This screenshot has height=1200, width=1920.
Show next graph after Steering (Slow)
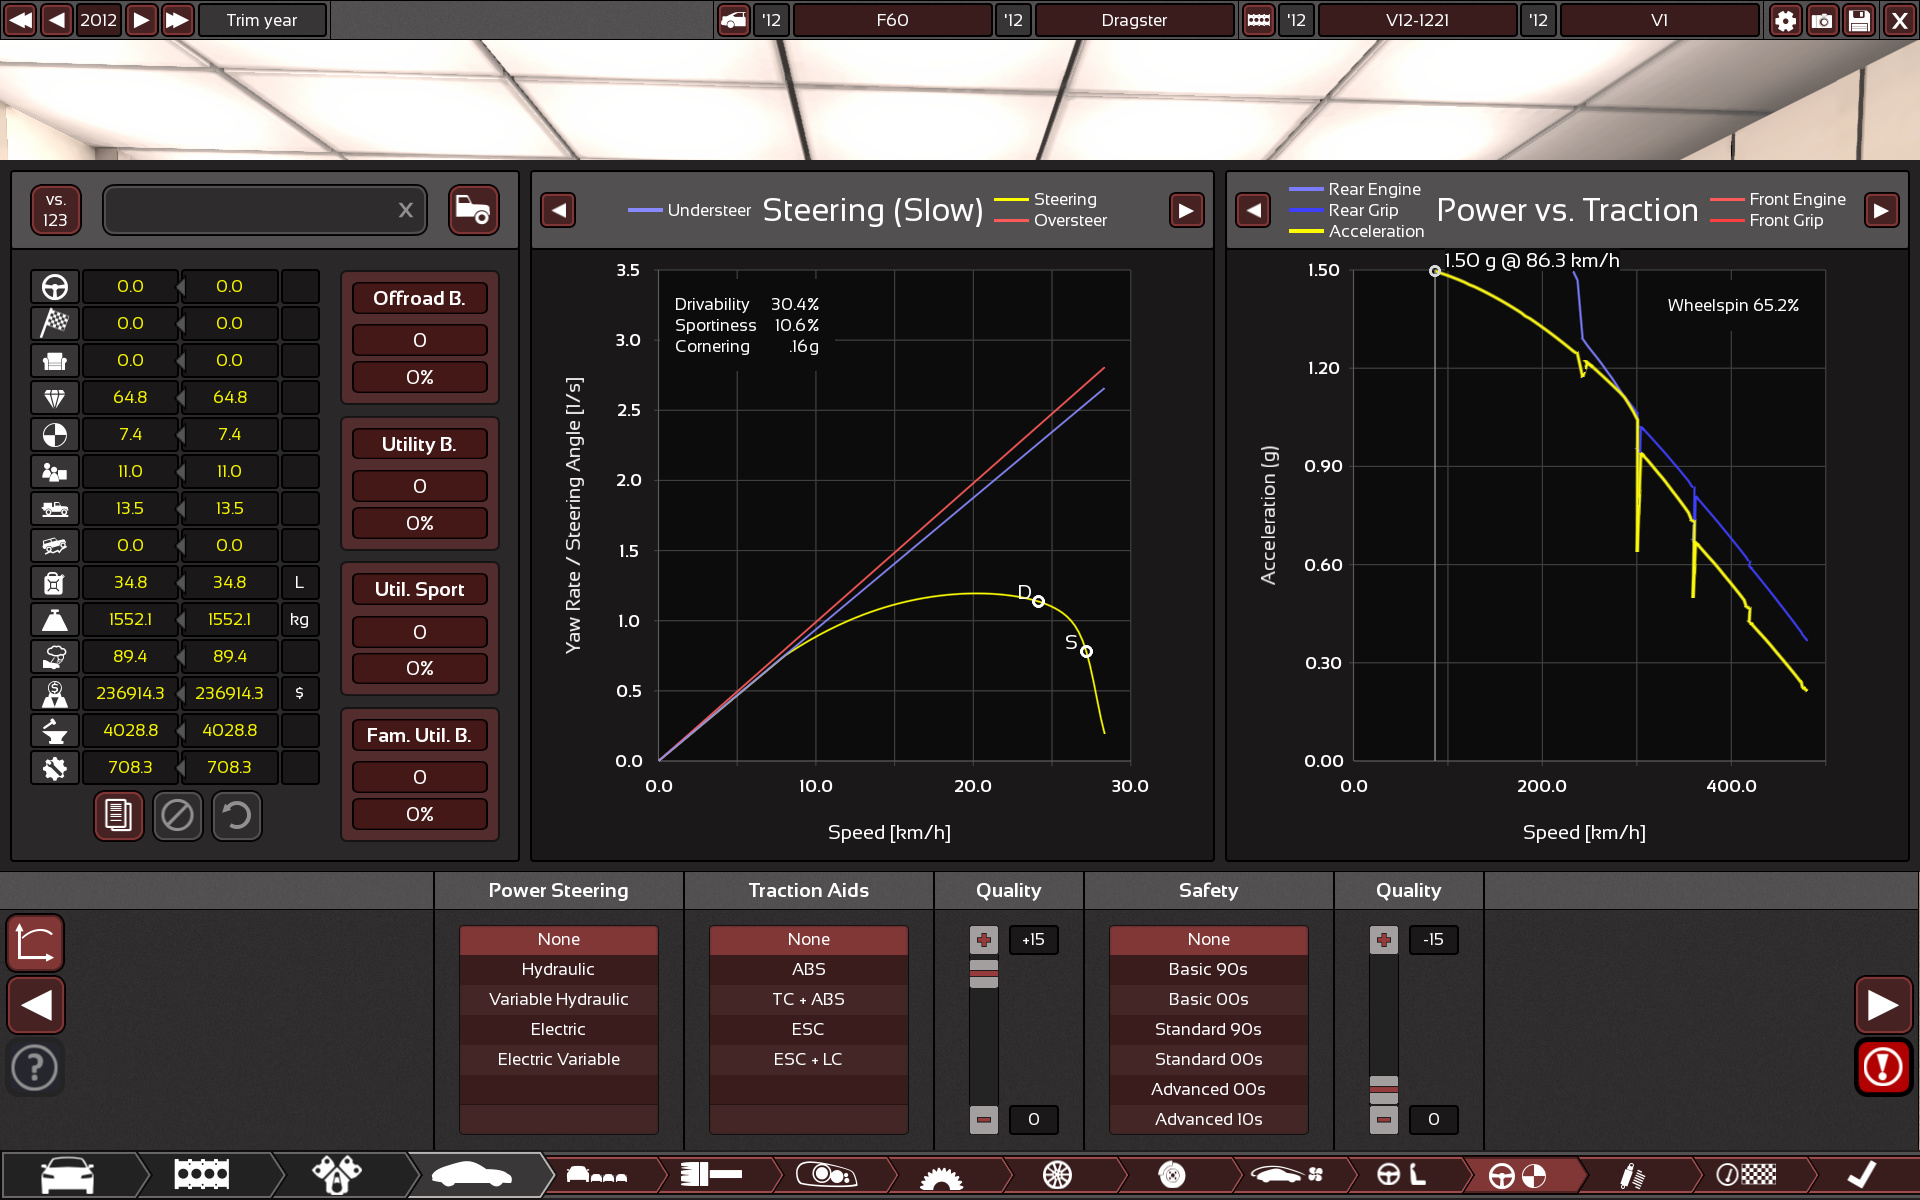tap(1186, 210)
